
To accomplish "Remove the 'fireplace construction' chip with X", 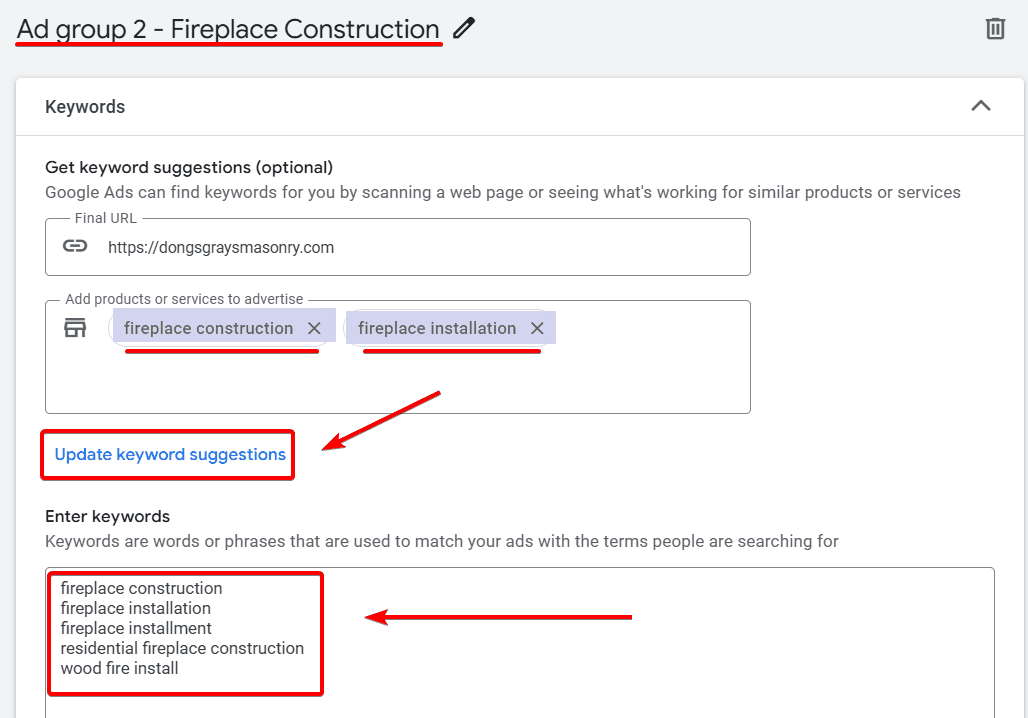I will click(314, 328).
